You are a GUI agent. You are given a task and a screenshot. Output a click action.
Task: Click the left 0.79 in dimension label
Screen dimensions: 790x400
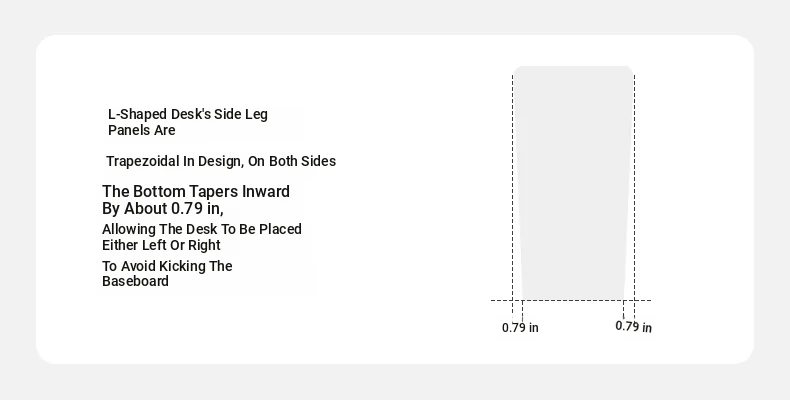(x=520, y=328)
